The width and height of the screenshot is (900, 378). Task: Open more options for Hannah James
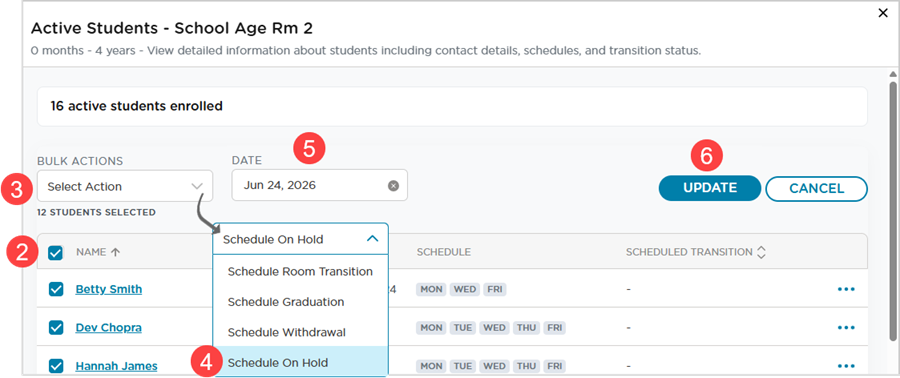coord(846,366)
